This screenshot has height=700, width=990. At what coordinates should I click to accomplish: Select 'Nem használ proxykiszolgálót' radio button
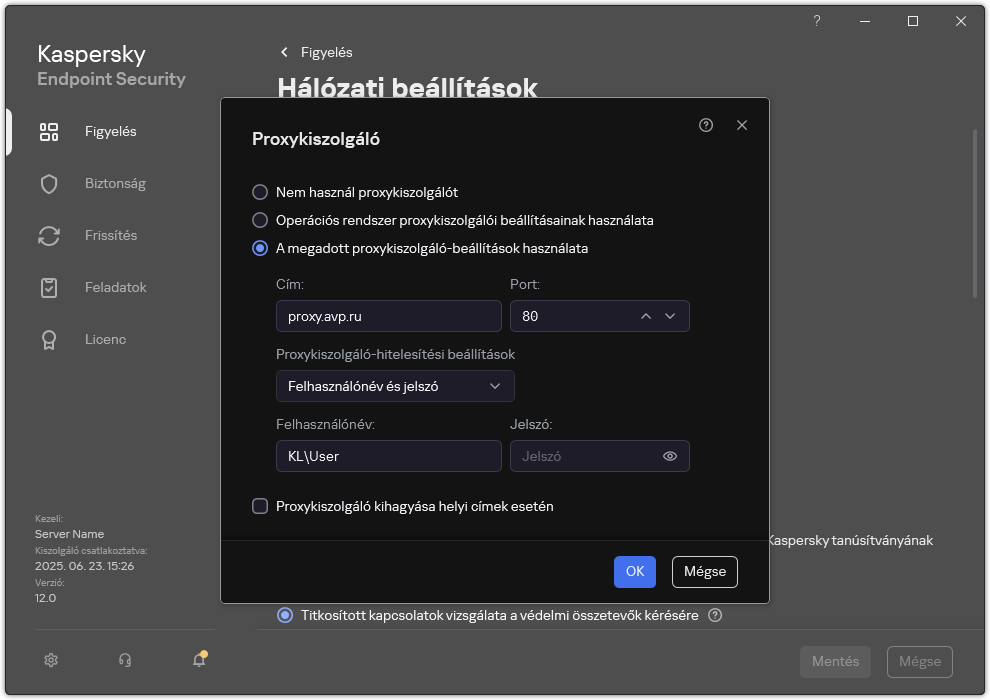260,192
